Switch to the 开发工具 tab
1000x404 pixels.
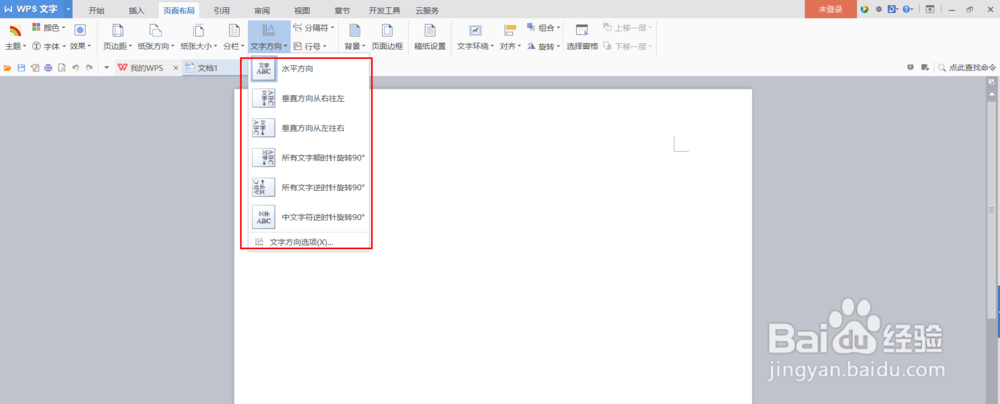tap(385, 10)
